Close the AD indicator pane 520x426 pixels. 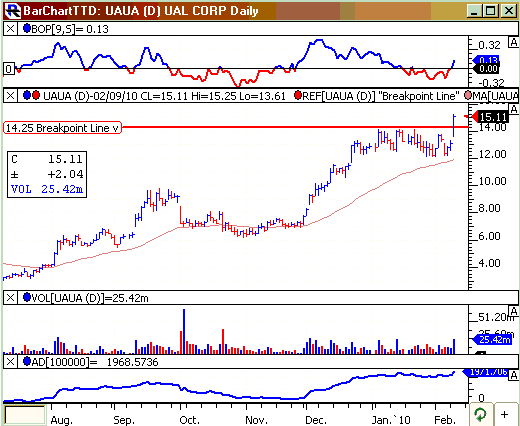10,362
